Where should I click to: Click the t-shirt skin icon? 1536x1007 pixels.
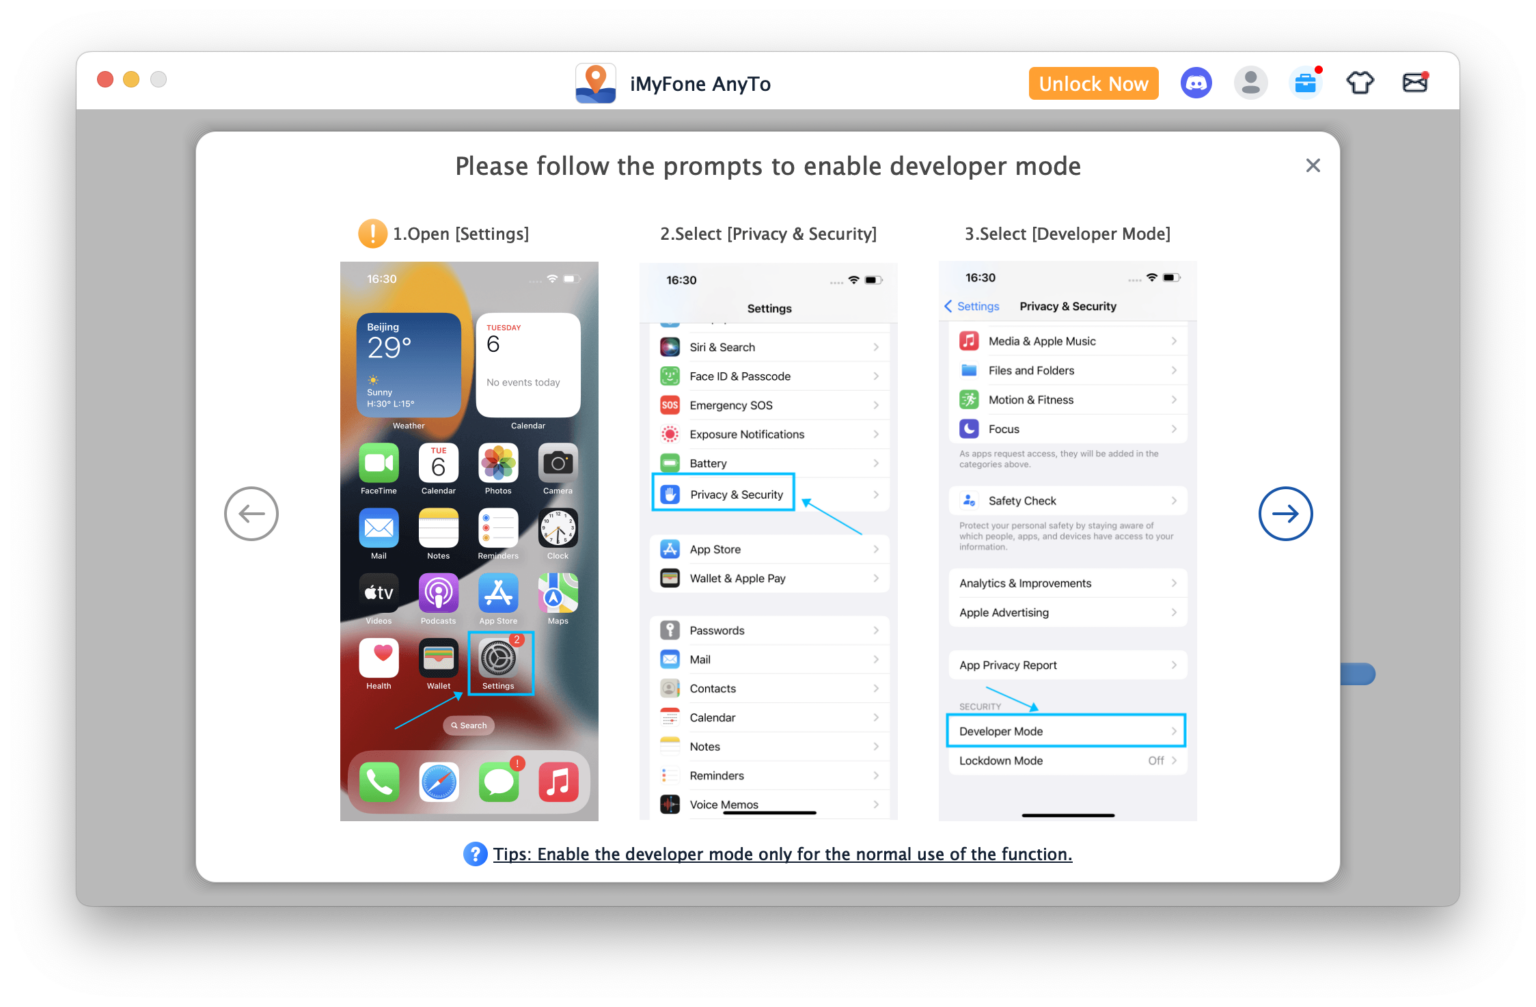pyautogui.click(x=1360, y=83)
